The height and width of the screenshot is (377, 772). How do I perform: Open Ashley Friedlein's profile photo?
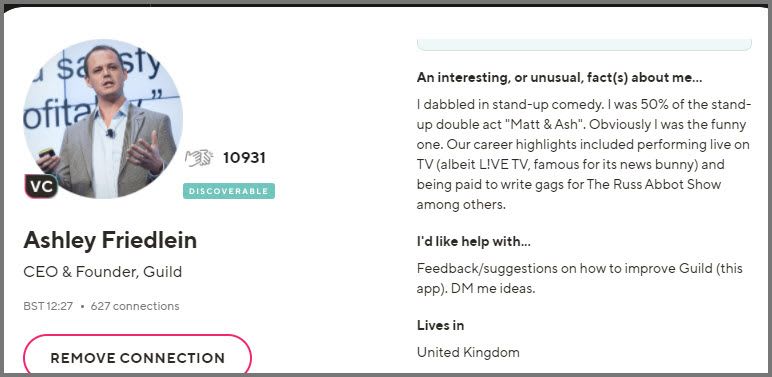point(103,119)
